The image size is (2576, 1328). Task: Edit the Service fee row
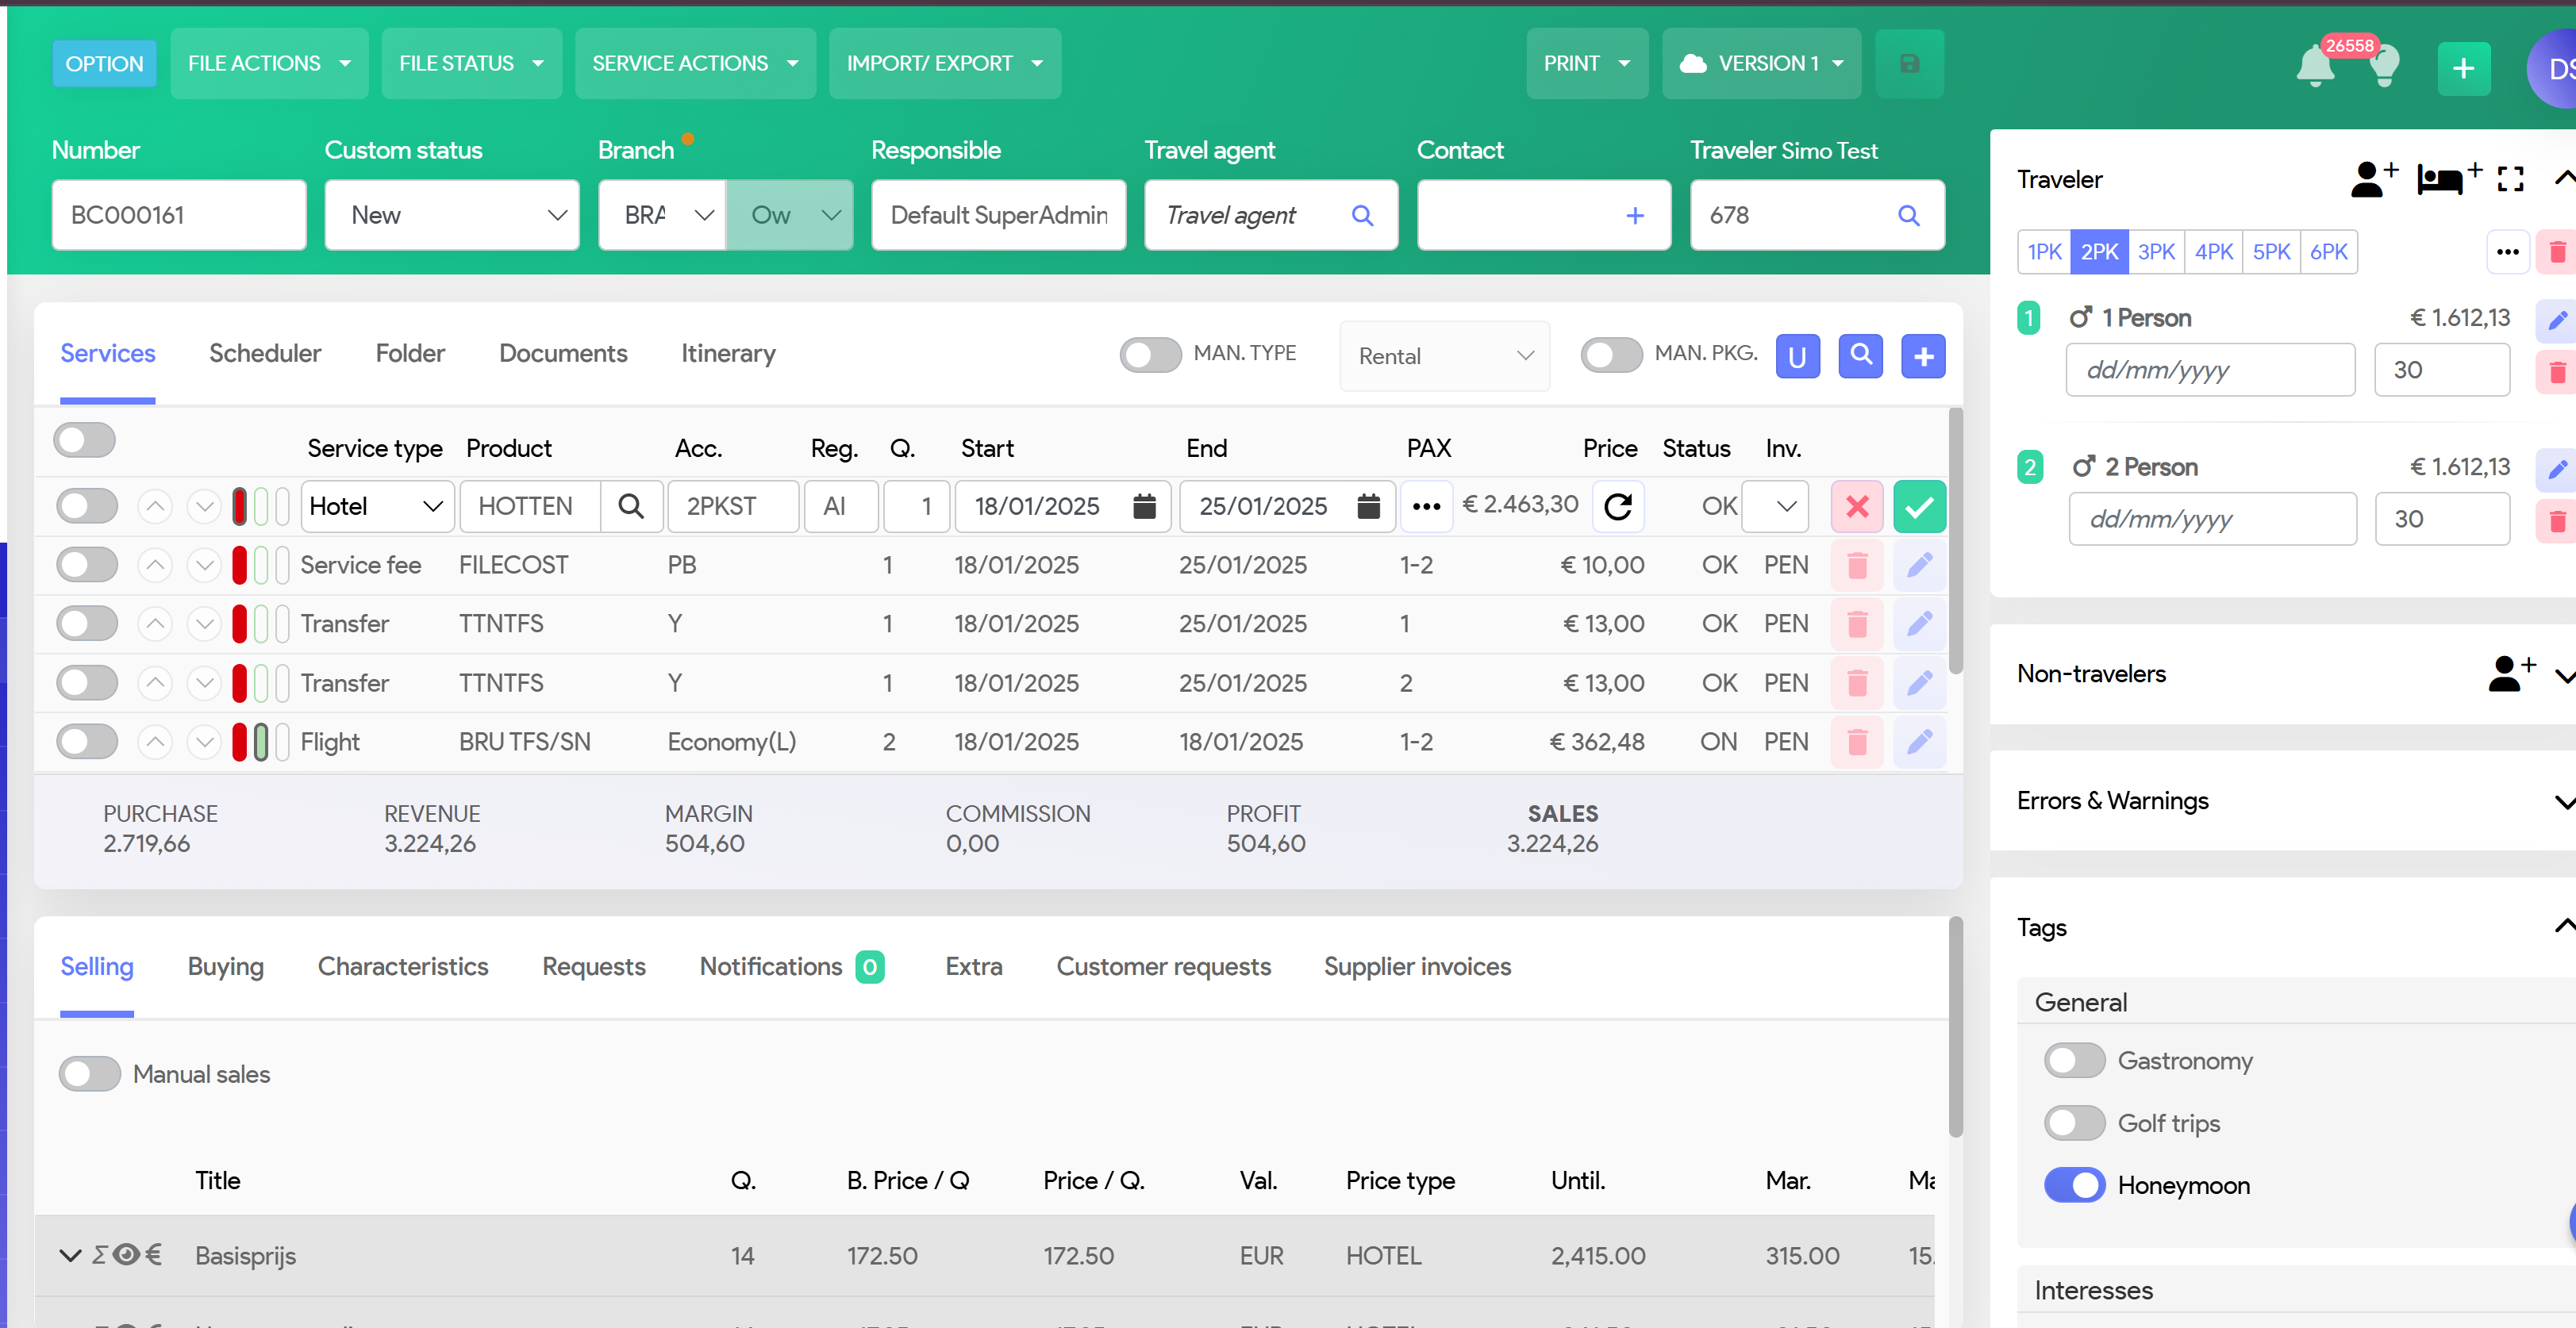click(1919, 565)
